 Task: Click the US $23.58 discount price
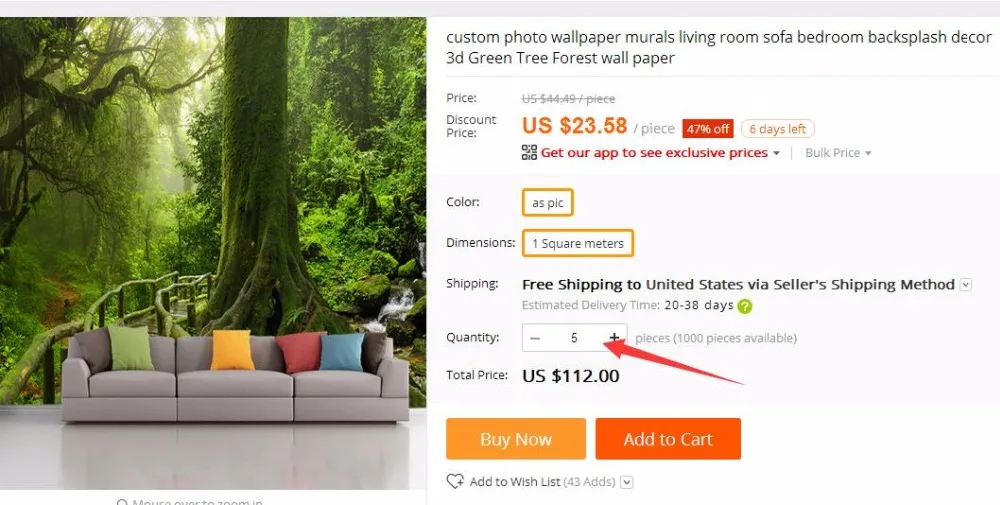click(574, 126)
